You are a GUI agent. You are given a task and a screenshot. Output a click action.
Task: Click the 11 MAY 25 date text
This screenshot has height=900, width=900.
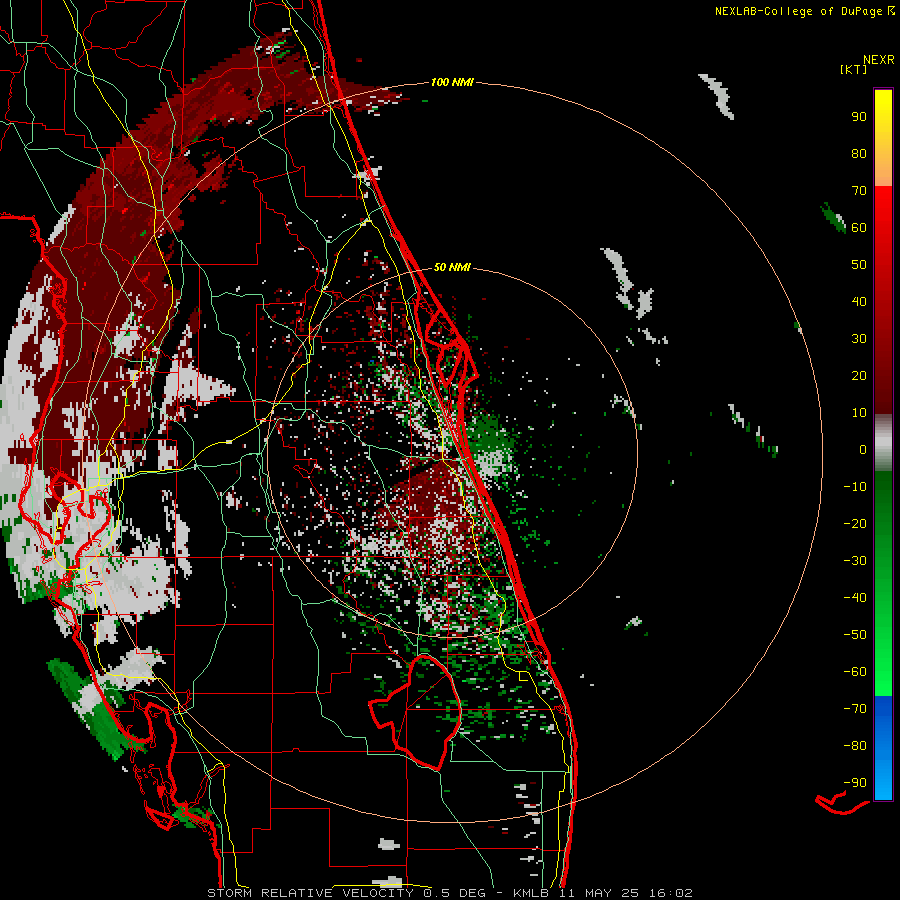coord(599,893)
